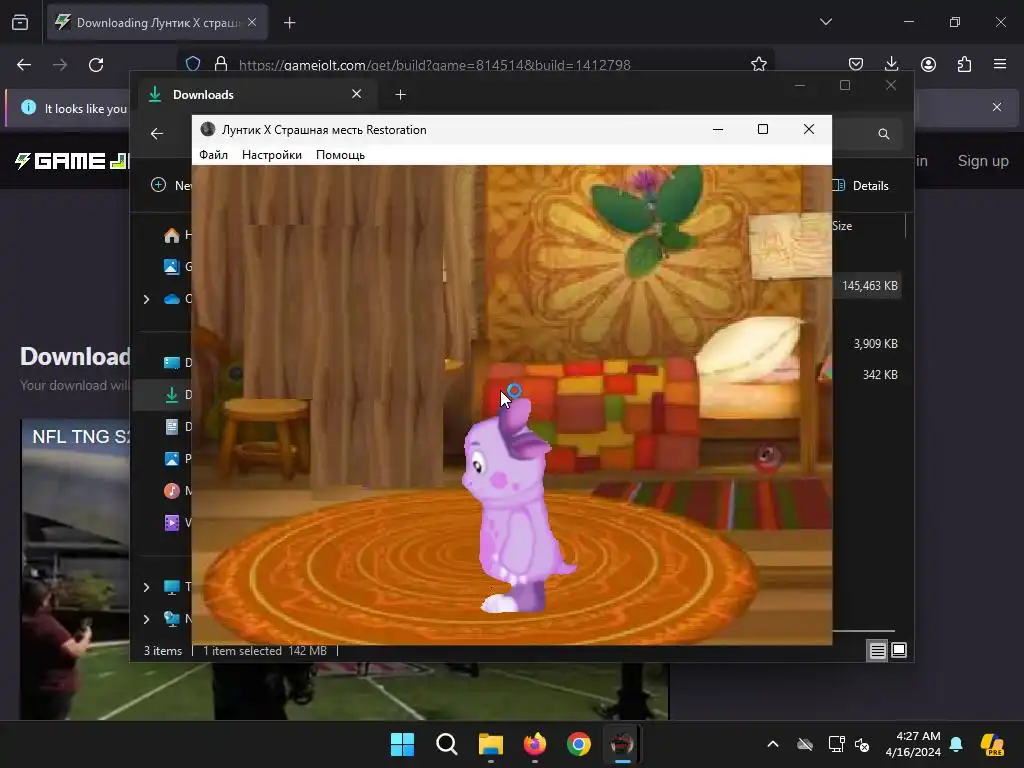Image resolution: width=1024 pixels, height=768 pixels.
Task: Open Gallery in Explorer sidebar
Action: pyautogui.click(x=172, y=266)
